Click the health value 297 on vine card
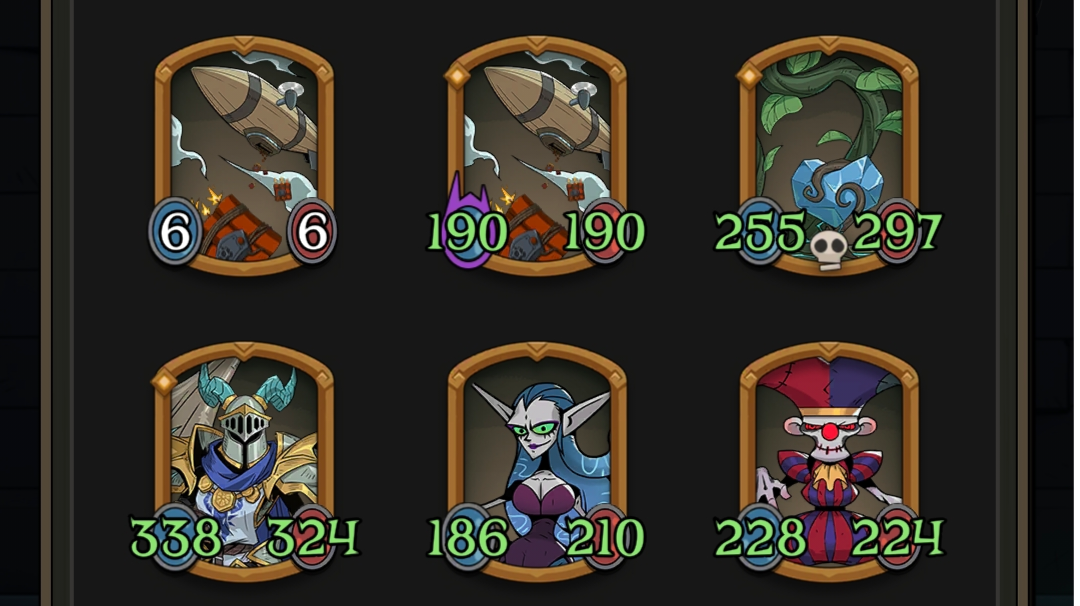1080x606 pixels. click(897, 232)
